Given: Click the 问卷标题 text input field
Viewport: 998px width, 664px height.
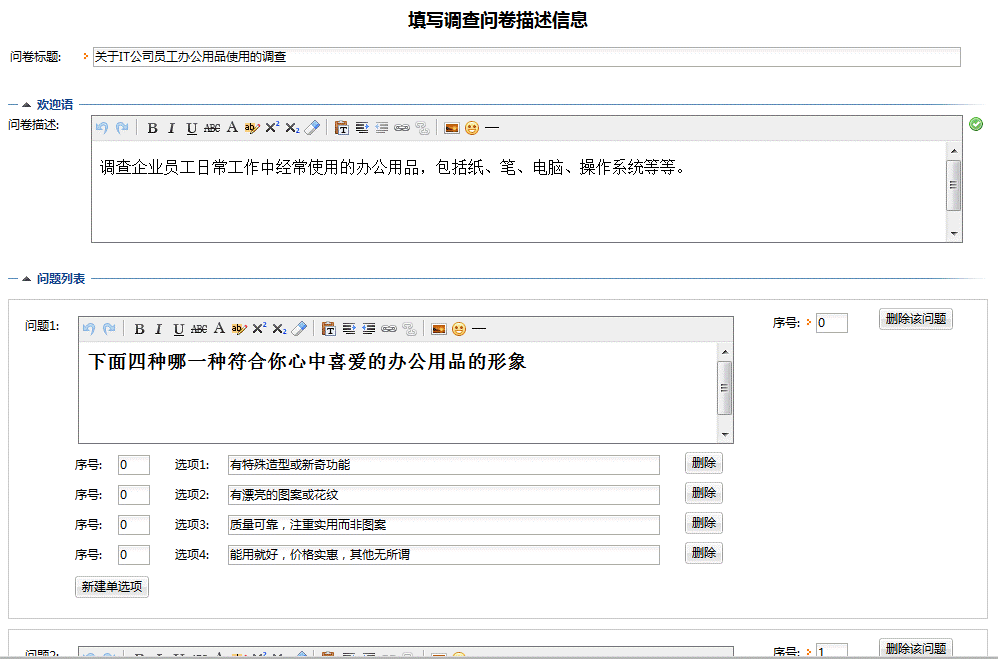Looking at the screenshot, I should tap(525, 57).
